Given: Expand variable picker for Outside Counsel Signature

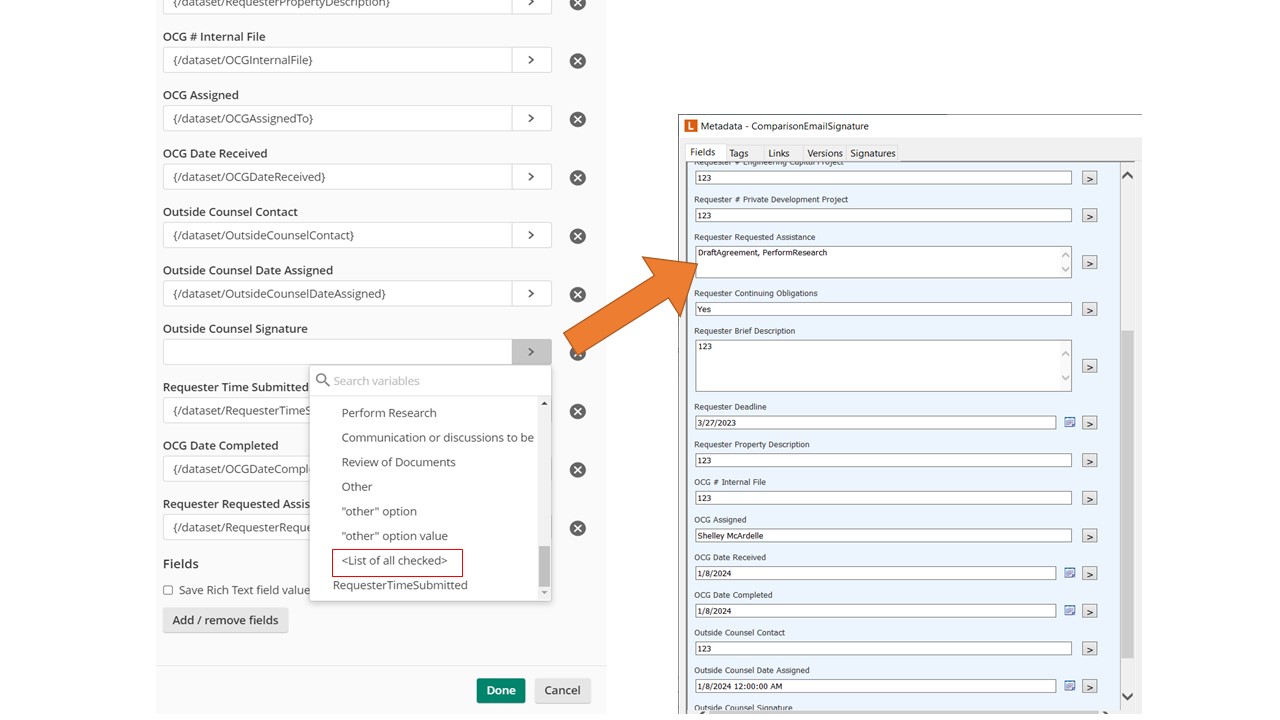Looking at the screenshot, I should [x=531, y=352].
